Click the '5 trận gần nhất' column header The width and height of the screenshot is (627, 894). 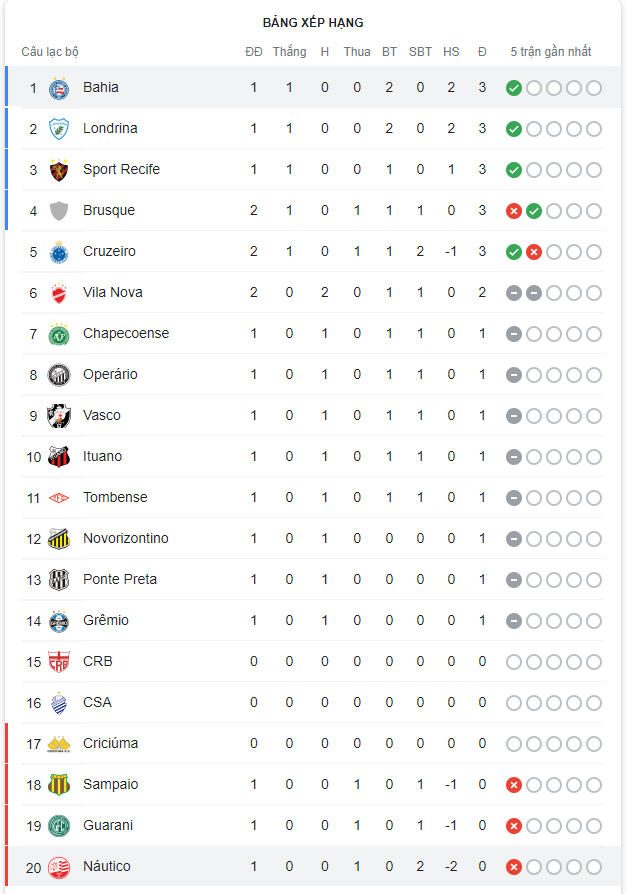tap(551, 52)
